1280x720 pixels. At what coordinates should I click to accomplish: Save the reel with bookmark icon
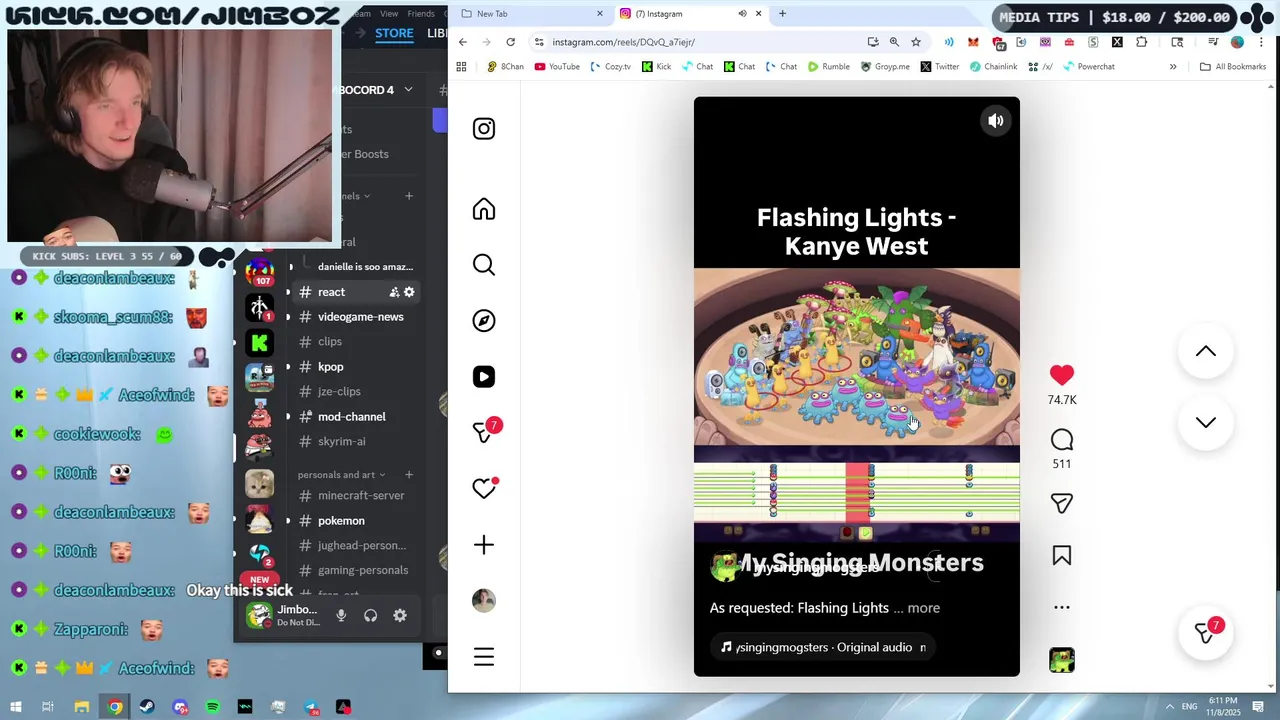(x=1062, y=555)
